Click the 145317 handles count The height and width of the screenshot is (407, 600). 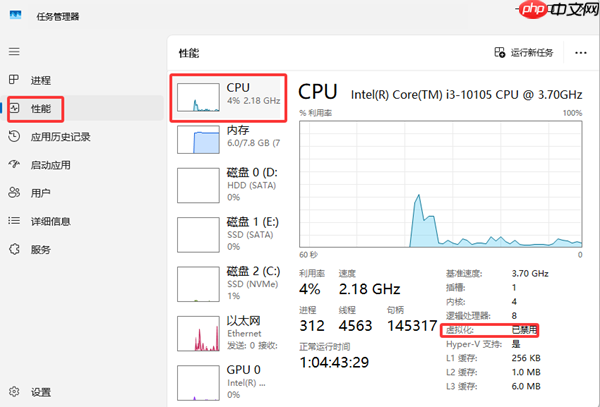coord(412,326)
